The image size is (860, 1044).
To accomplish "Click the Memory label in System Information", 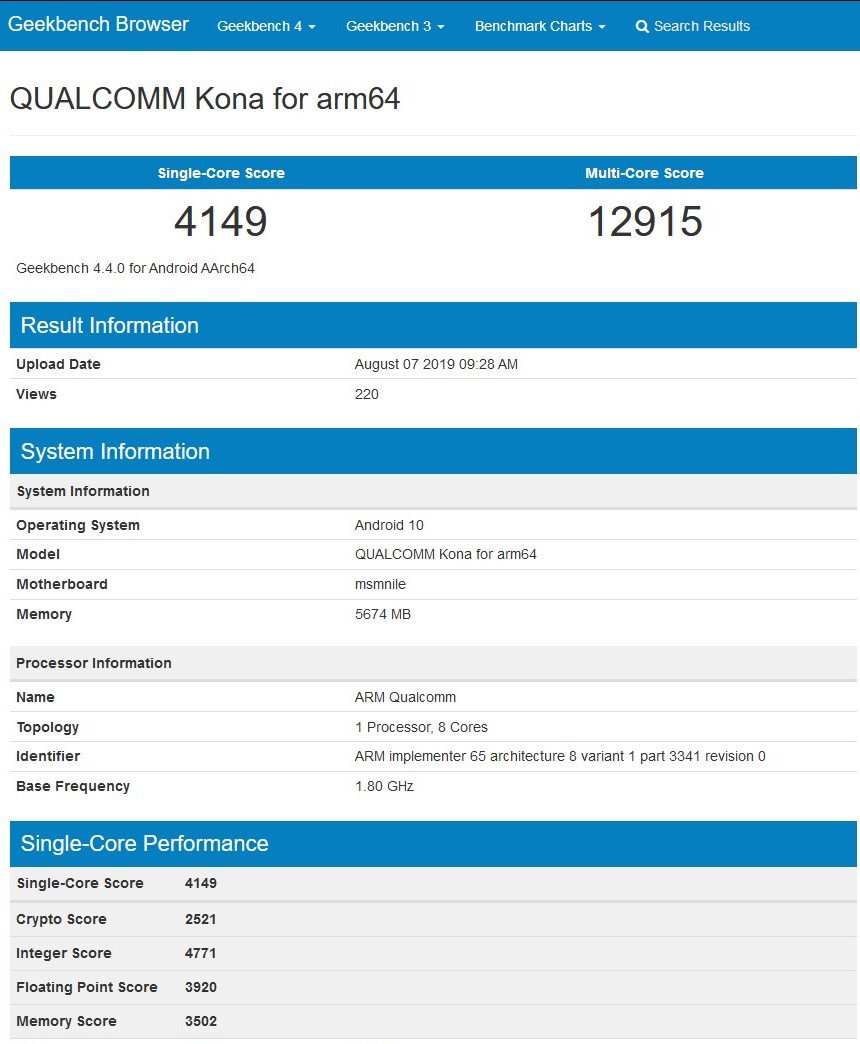I will [44, 614].
